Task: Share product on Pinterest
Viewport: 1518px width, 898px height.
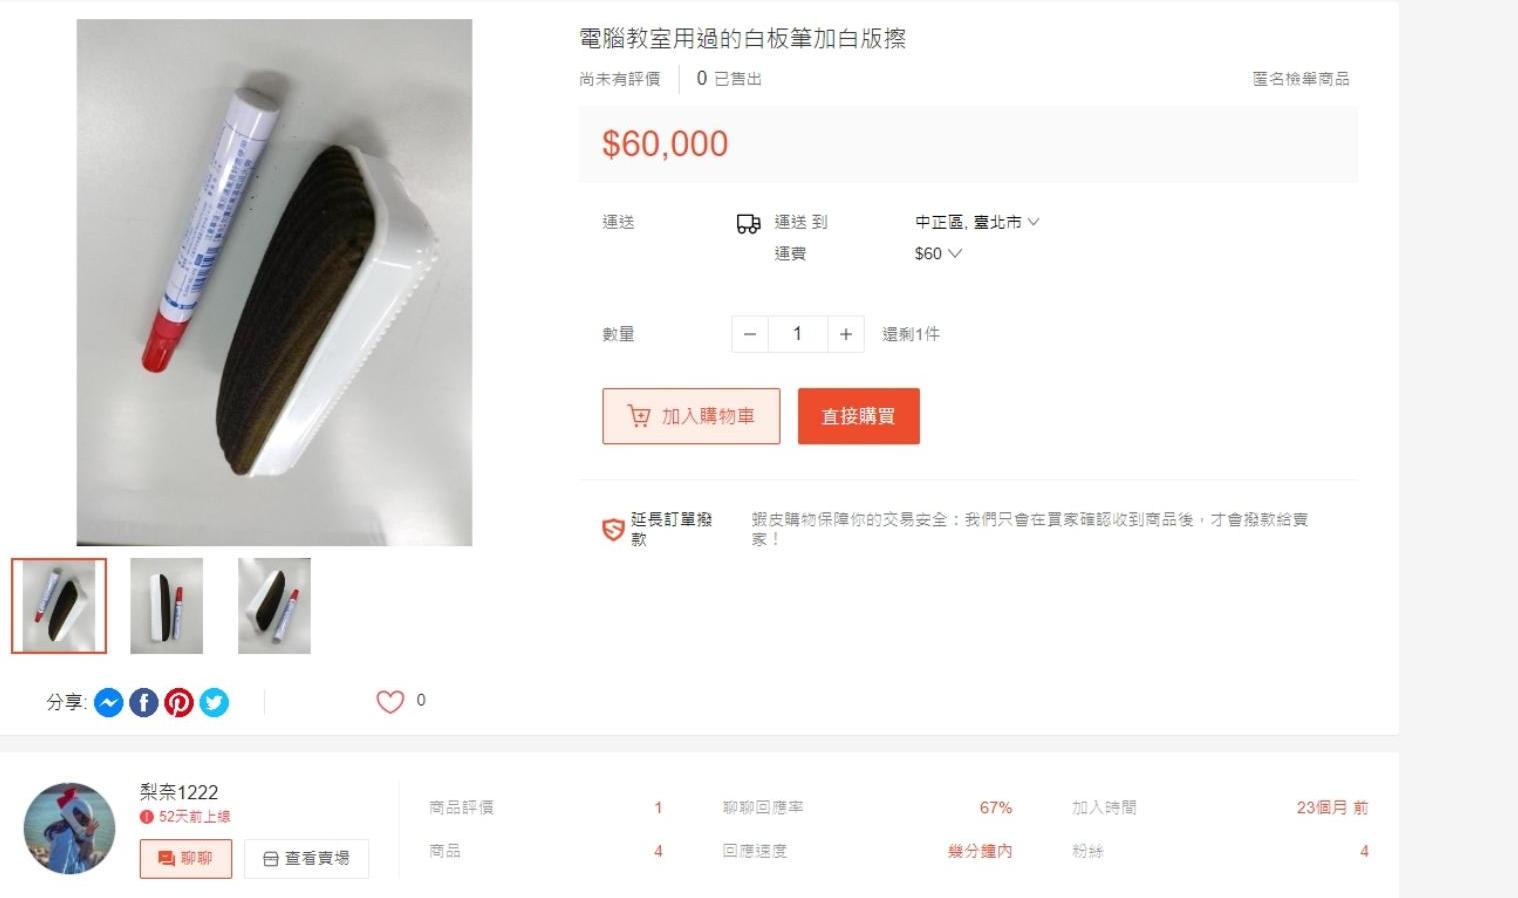Action: 179,703
